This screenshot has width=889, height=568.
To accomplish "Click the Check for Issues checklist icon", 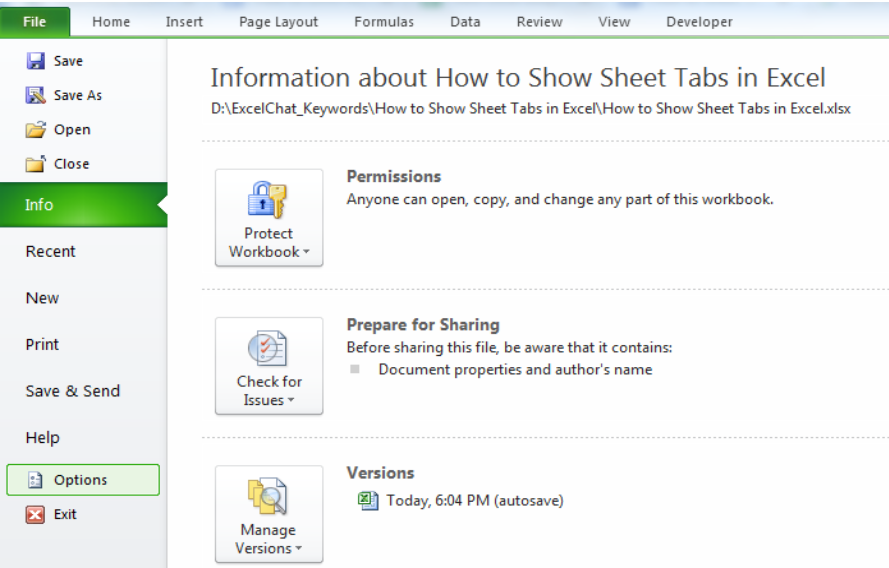I will [x=268, y=347].
